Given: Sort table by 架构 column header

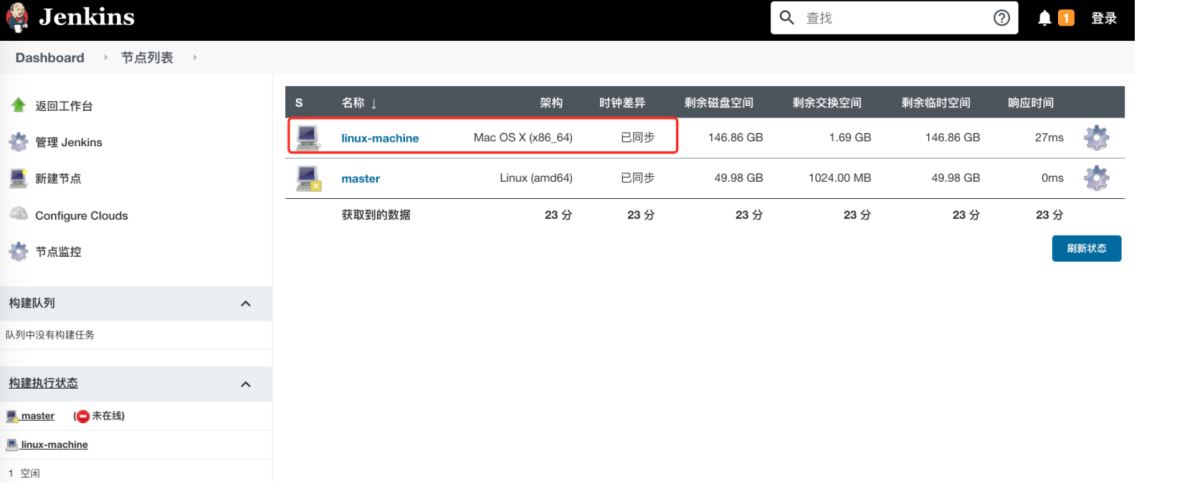Looking at the screenshot, I should 551,103.
